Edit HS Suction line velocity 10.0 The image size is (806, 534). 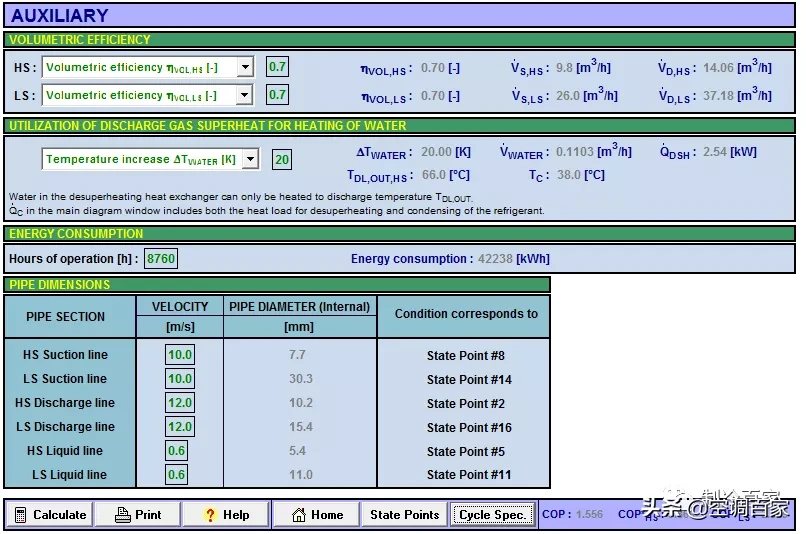[x=180, y=355]
